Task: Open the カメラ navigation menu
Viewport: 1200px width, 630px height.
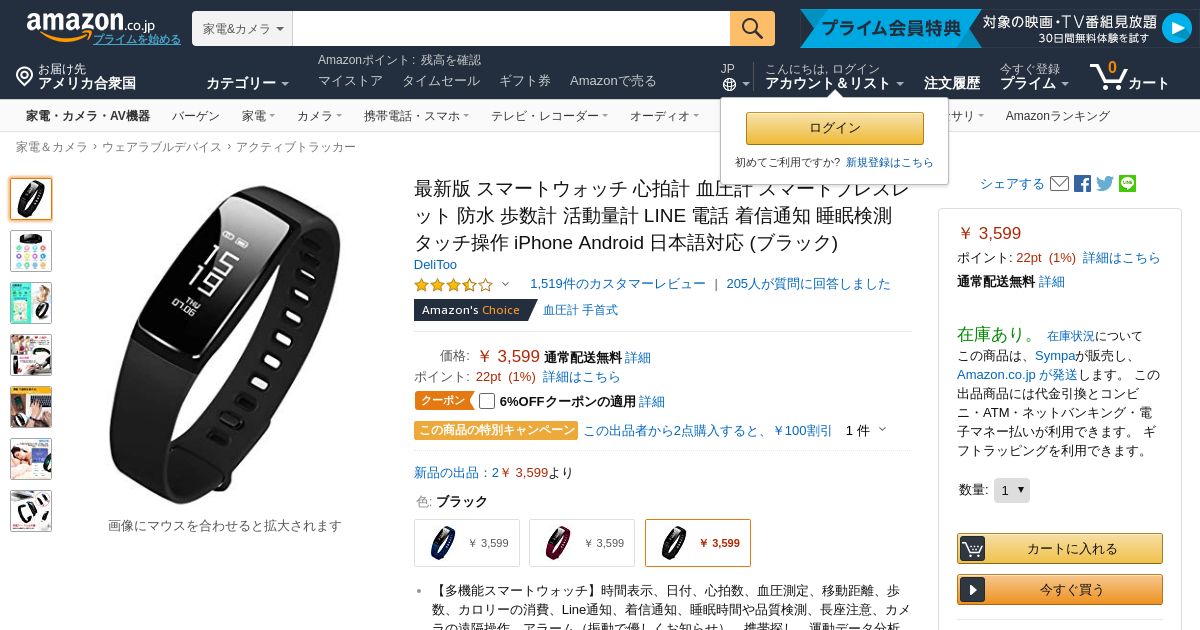Action: [x=319, y=116]
